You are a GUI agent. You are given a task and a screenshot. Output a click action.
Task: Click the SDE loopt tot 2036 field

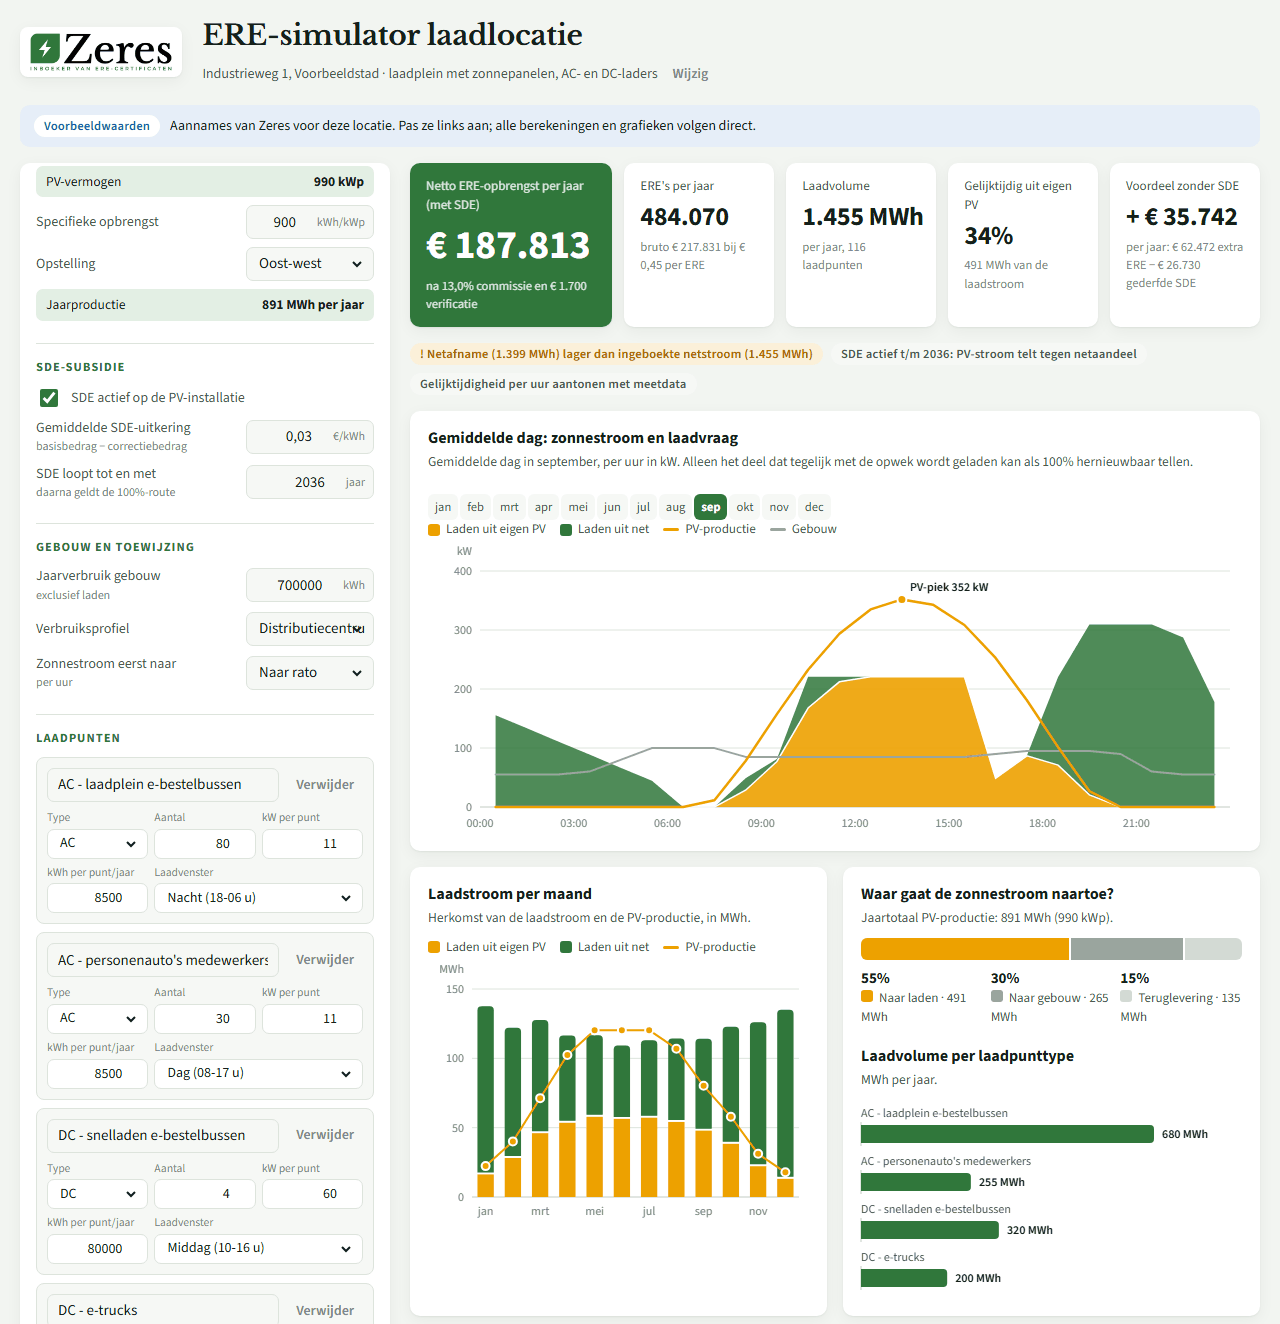pyautogui.click(x=310, y=482)
